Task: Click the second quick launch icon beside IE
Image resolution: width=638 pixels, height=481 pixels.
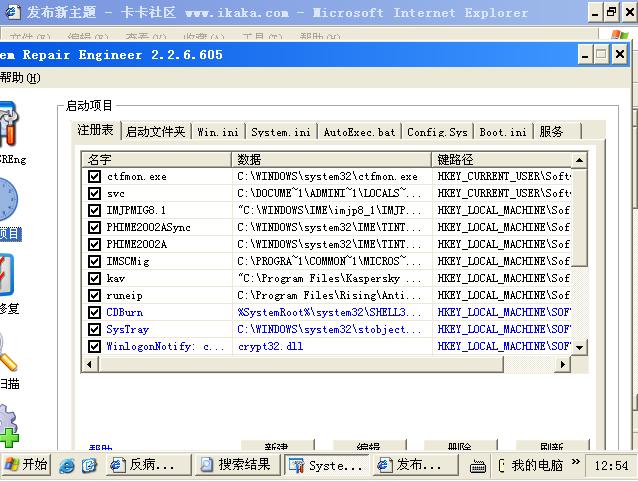Action: tap(89, 465)
